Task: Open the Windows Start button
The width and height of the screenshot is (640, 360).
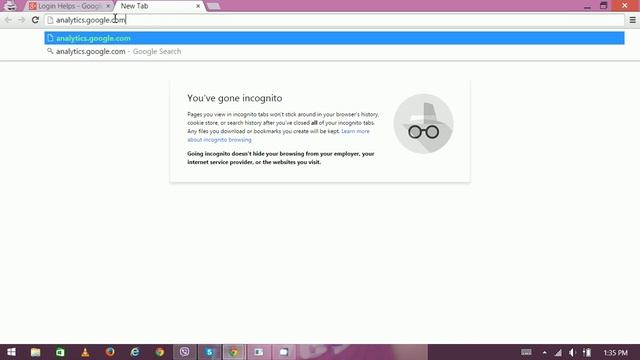Action: pos(11,352)
